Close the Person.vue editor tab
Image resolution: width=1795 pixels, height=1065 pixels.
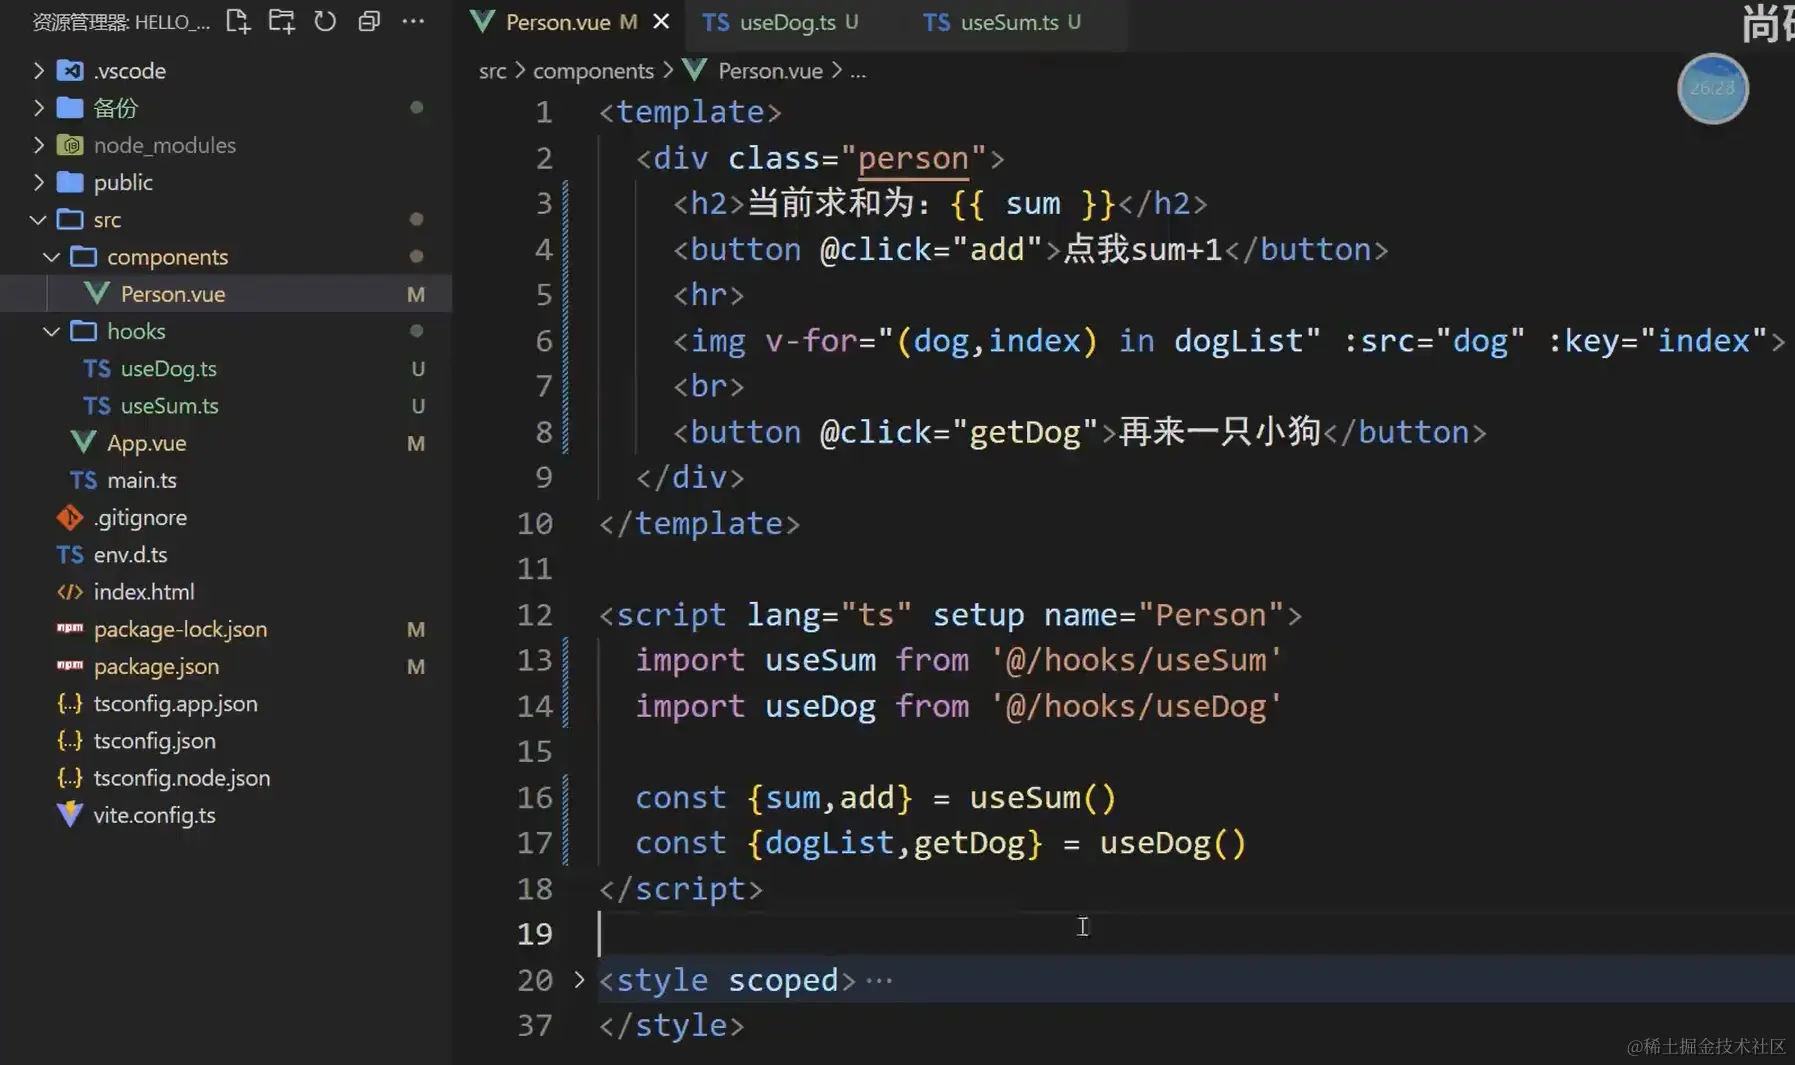(x=661, y=21)
